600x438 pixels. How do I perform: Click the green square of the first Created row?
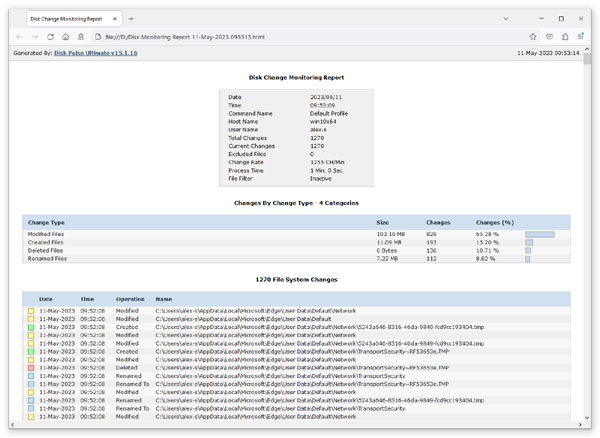tap(31, 327)
